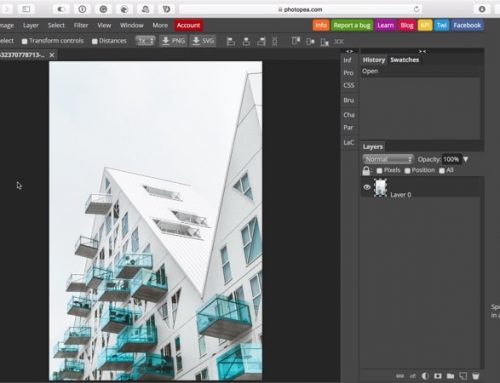Click the align bottom edges icon
The image size is (500, 383).
pos(324,42)
